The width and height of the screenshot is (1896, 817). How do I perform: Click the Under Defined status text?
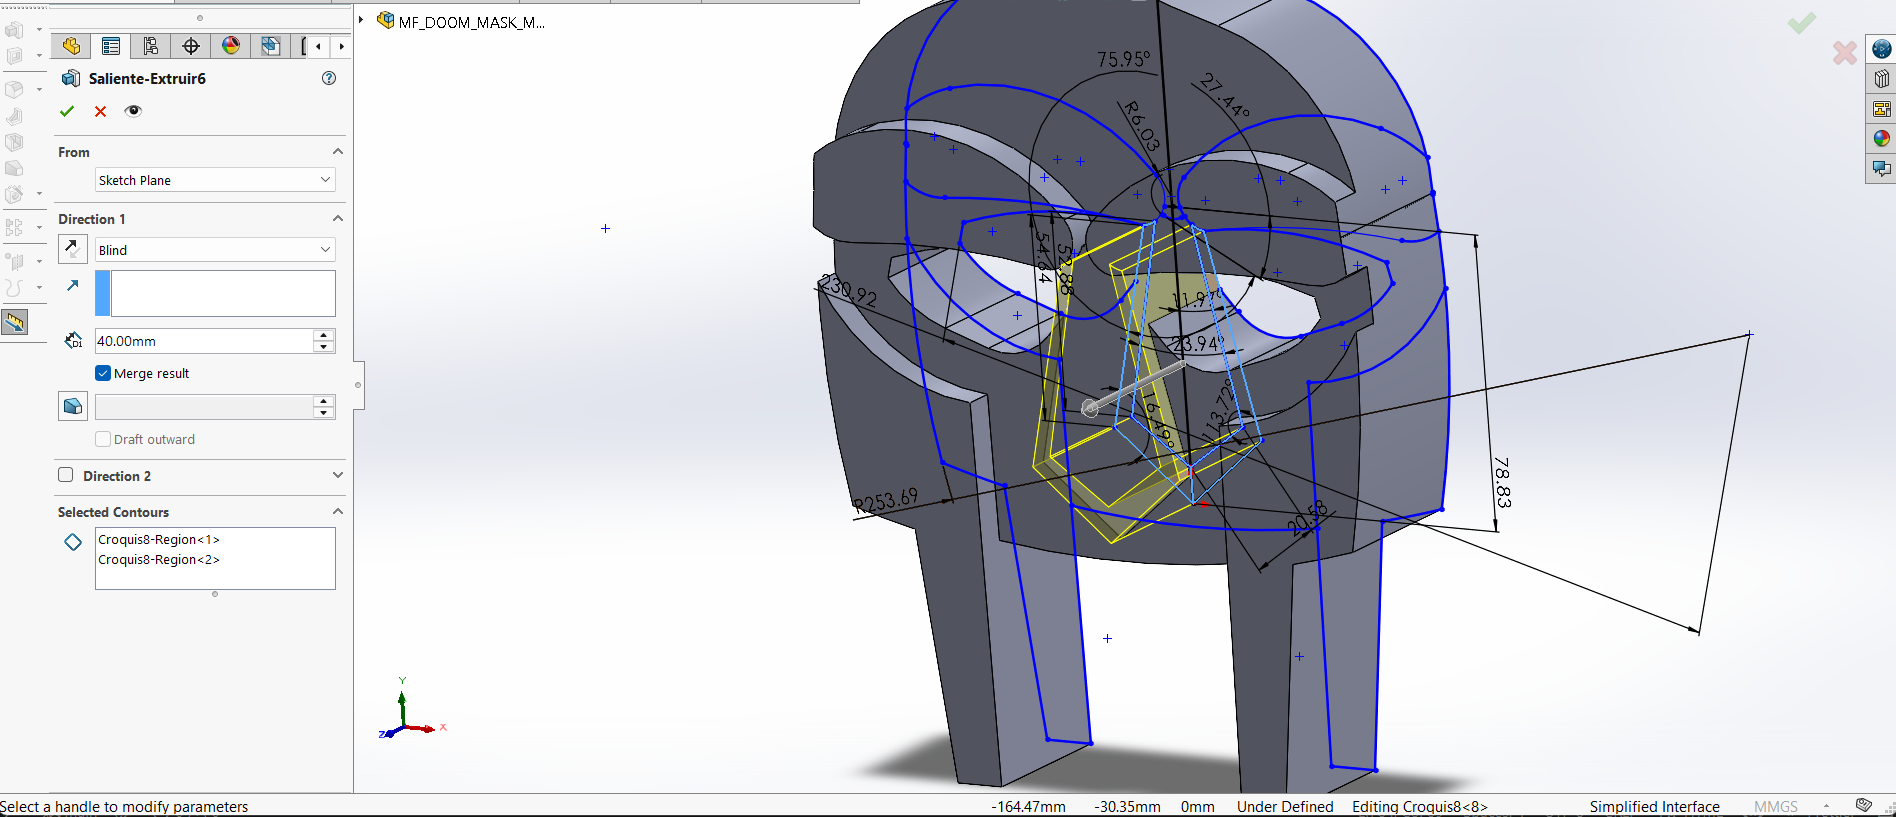click(x=1285, y=807)
